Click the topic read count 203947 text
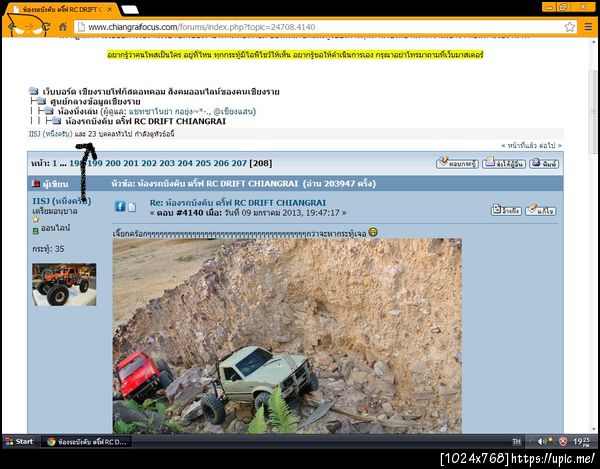 [339, 184]
